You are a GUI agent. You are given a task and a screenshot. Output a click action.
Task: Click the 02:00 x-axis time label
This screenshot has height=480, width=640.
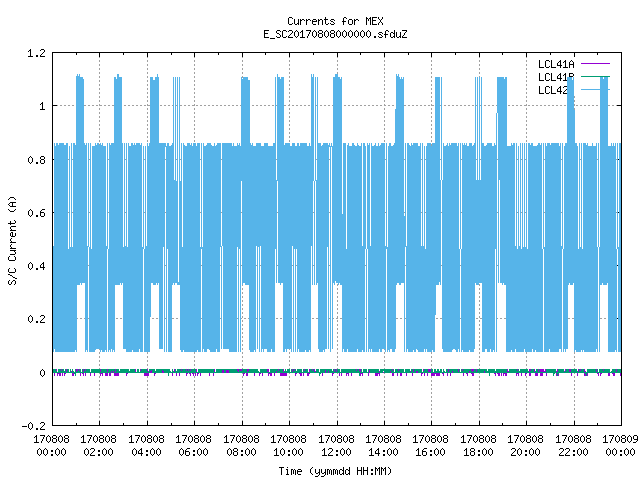pyautogui.click(x=98, y=453)
